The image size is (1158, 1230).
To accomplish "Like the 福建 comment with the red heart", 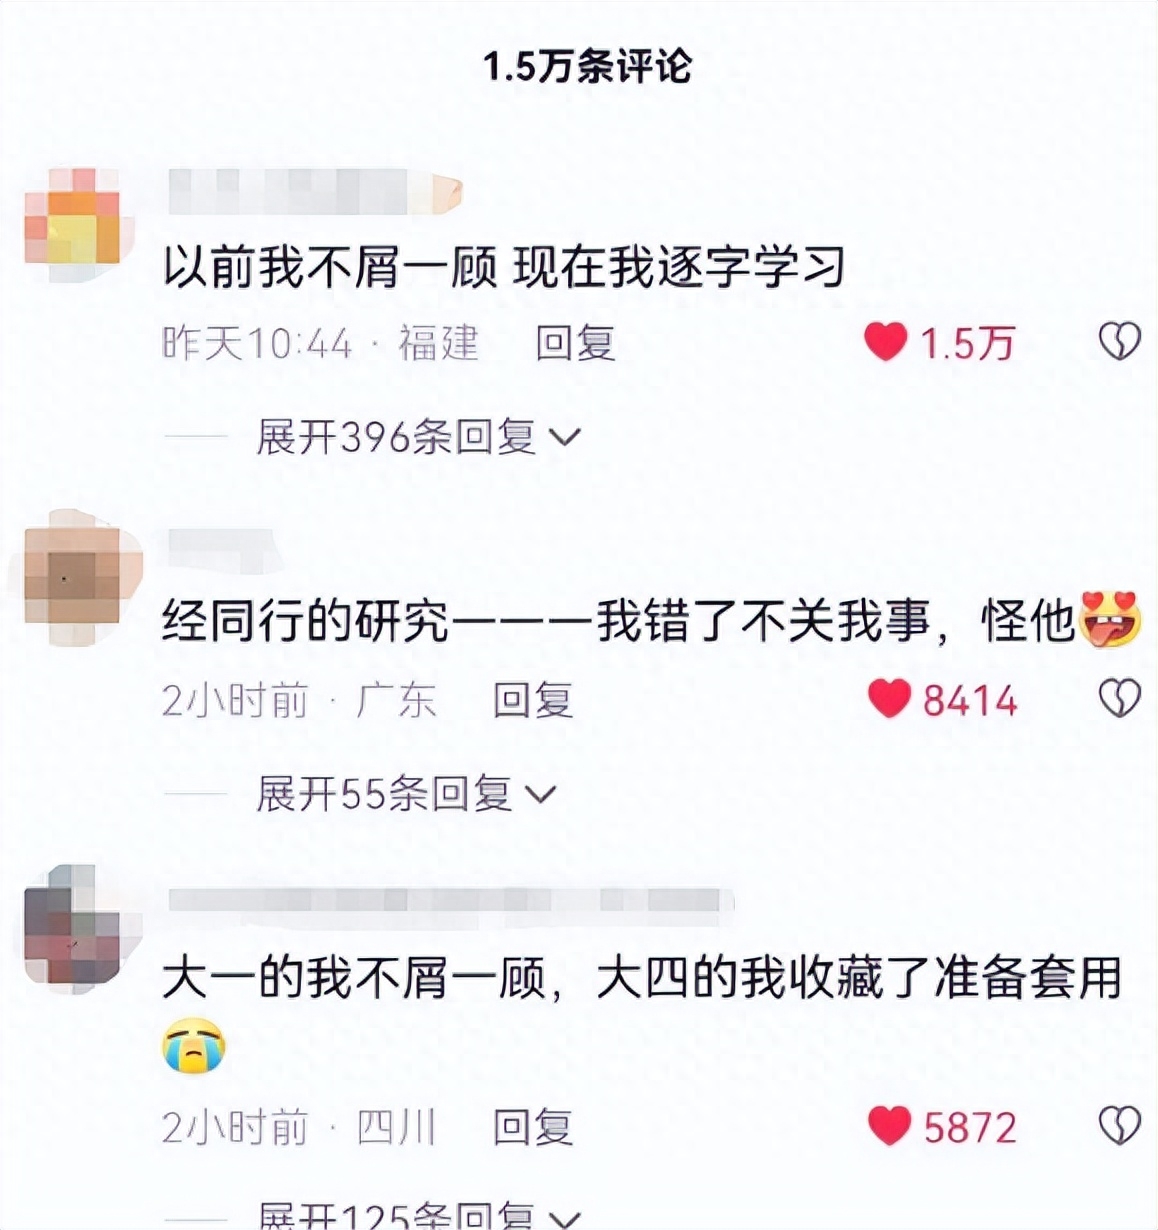I will (885, 343).
